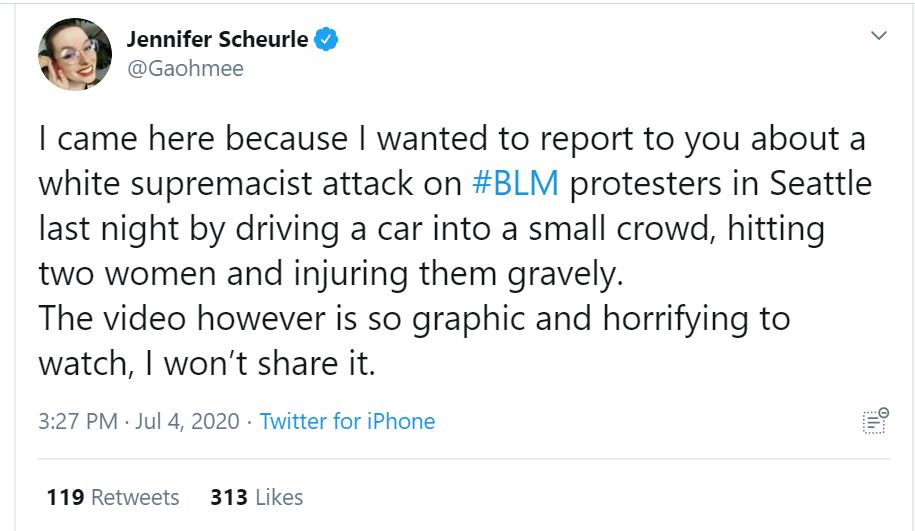Click the dotted note icon with minus badge

pos(874,421)
